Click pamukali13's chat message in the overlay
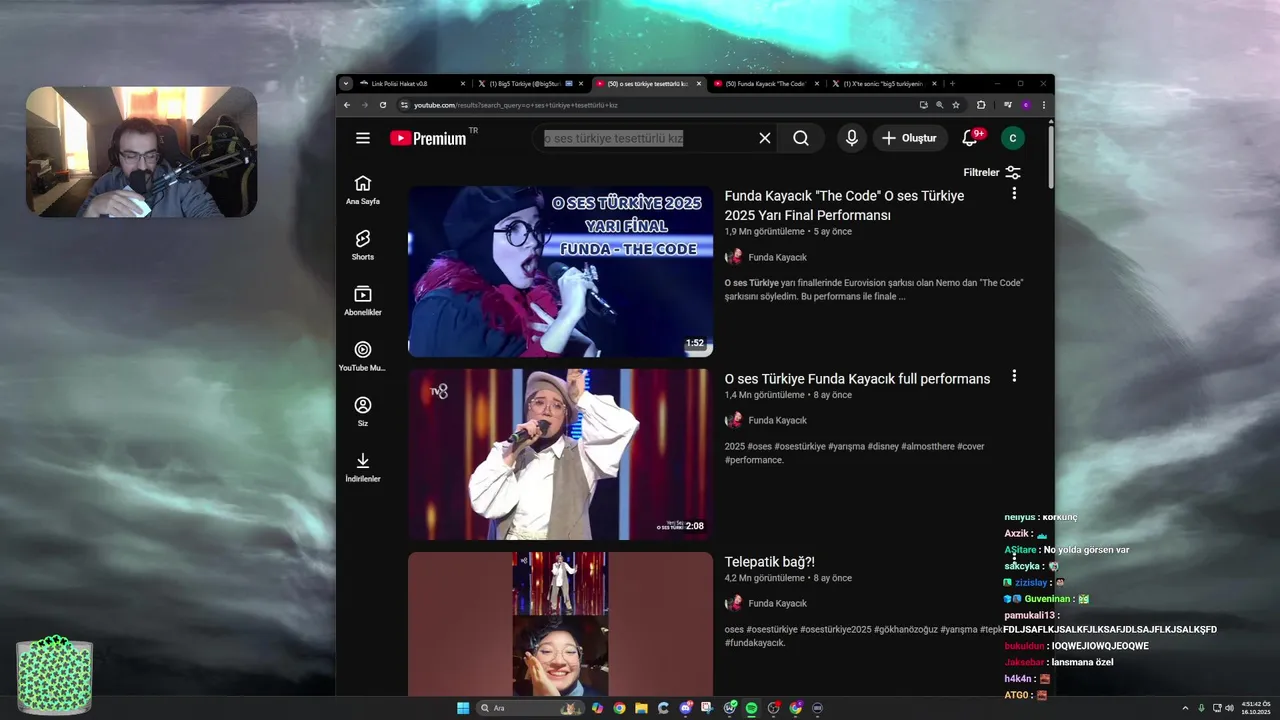1280x720 pixels. pyautogui.click(x=1110, y=622)
